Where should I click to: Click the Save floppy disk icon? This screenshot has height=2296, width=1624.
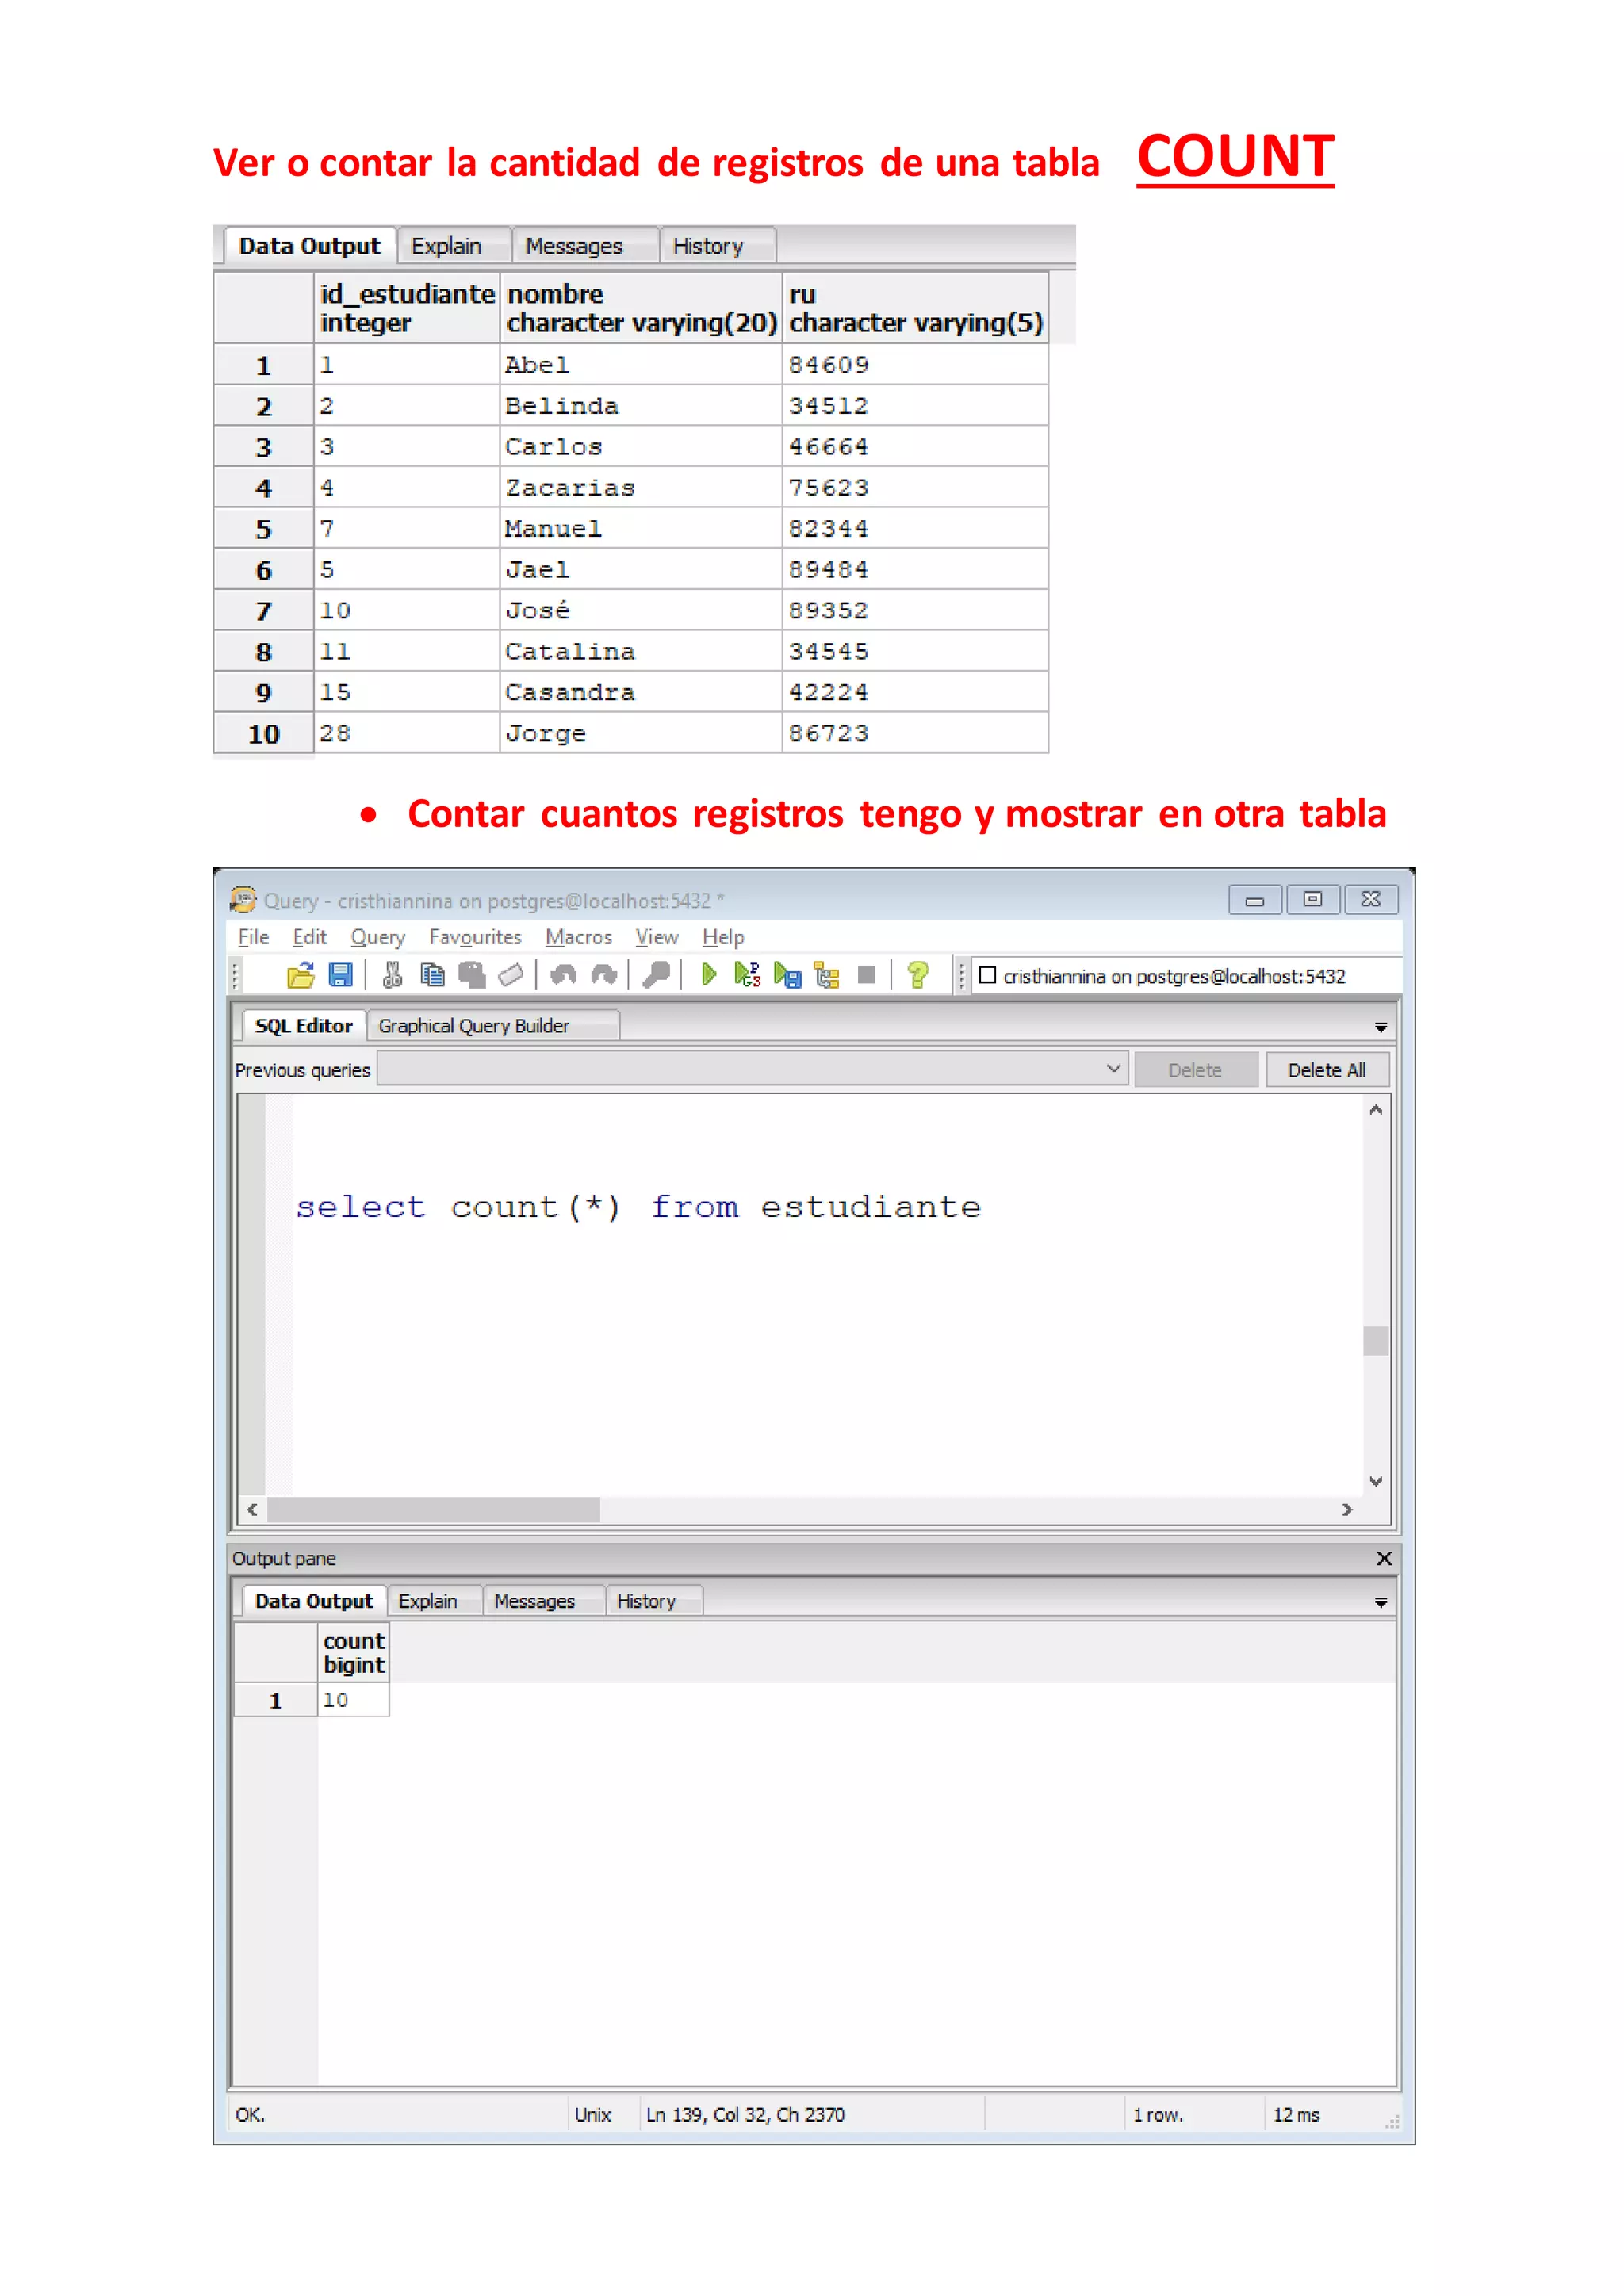(x=341, y=975)
